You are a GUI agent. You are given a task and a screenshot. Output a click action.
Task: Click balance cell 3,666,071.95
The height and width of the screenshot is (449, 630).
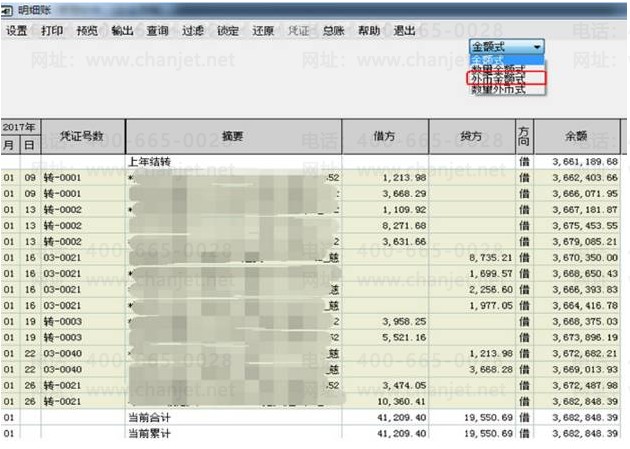585,194
